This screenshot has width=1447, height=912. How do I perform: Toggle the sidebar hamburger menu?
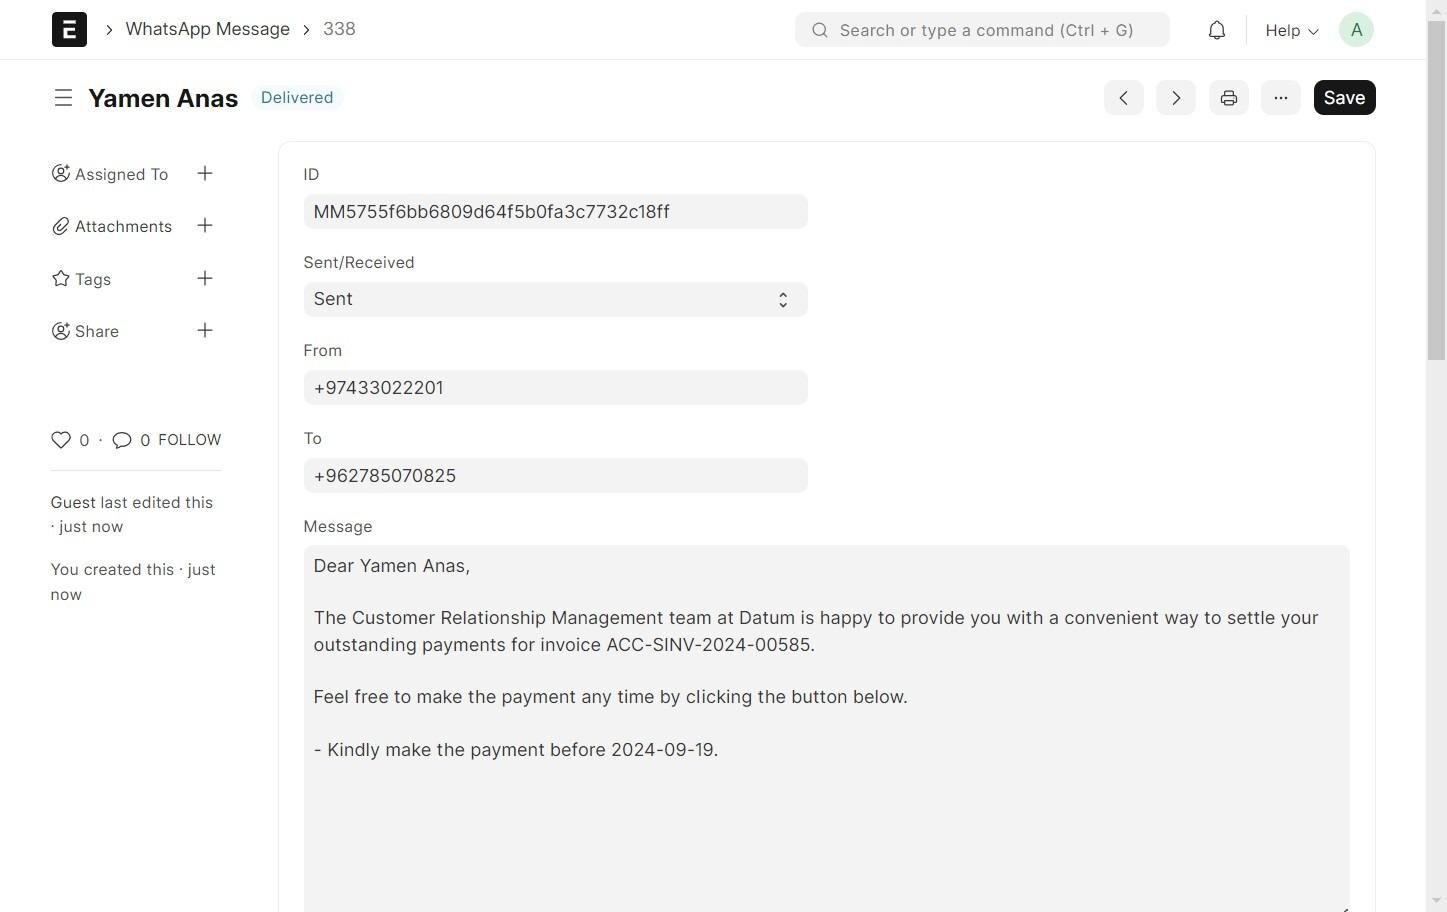(63, 98)
